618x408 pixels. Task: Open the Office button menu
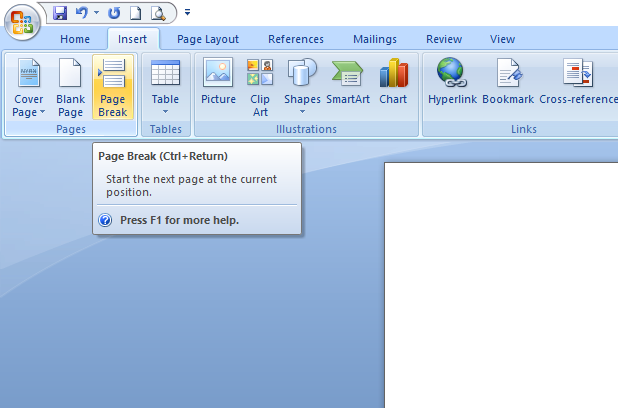(x=21, y=21)
